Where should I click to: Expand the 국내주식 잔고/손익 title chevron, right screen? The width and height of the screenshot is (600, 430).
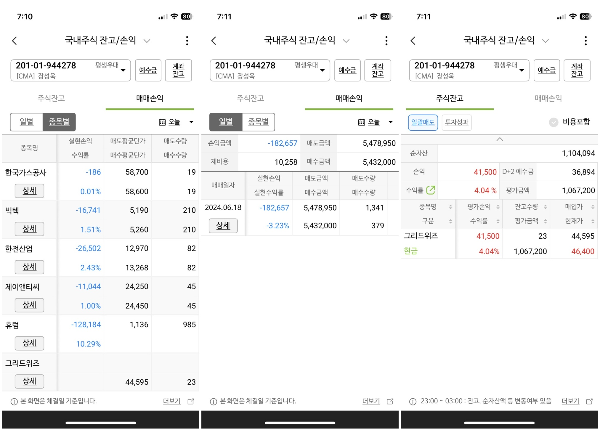pyautogui.click(x=546, y=41)
